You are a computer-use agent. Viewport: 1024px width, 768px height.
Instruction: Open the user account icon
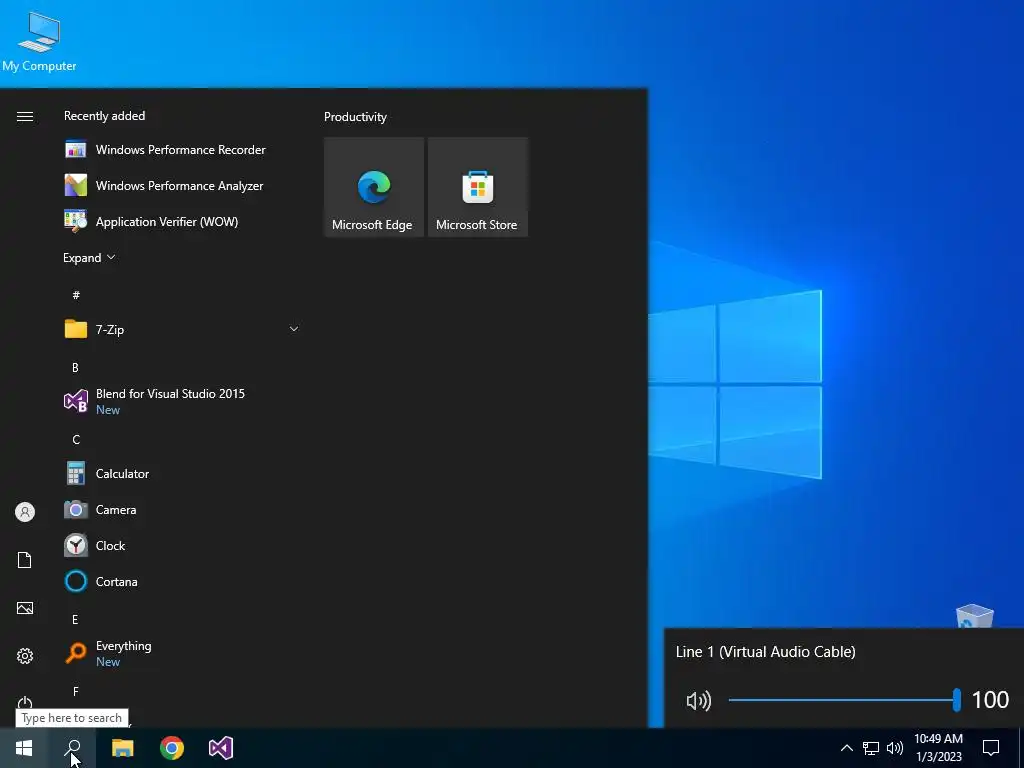pos(25,512)
